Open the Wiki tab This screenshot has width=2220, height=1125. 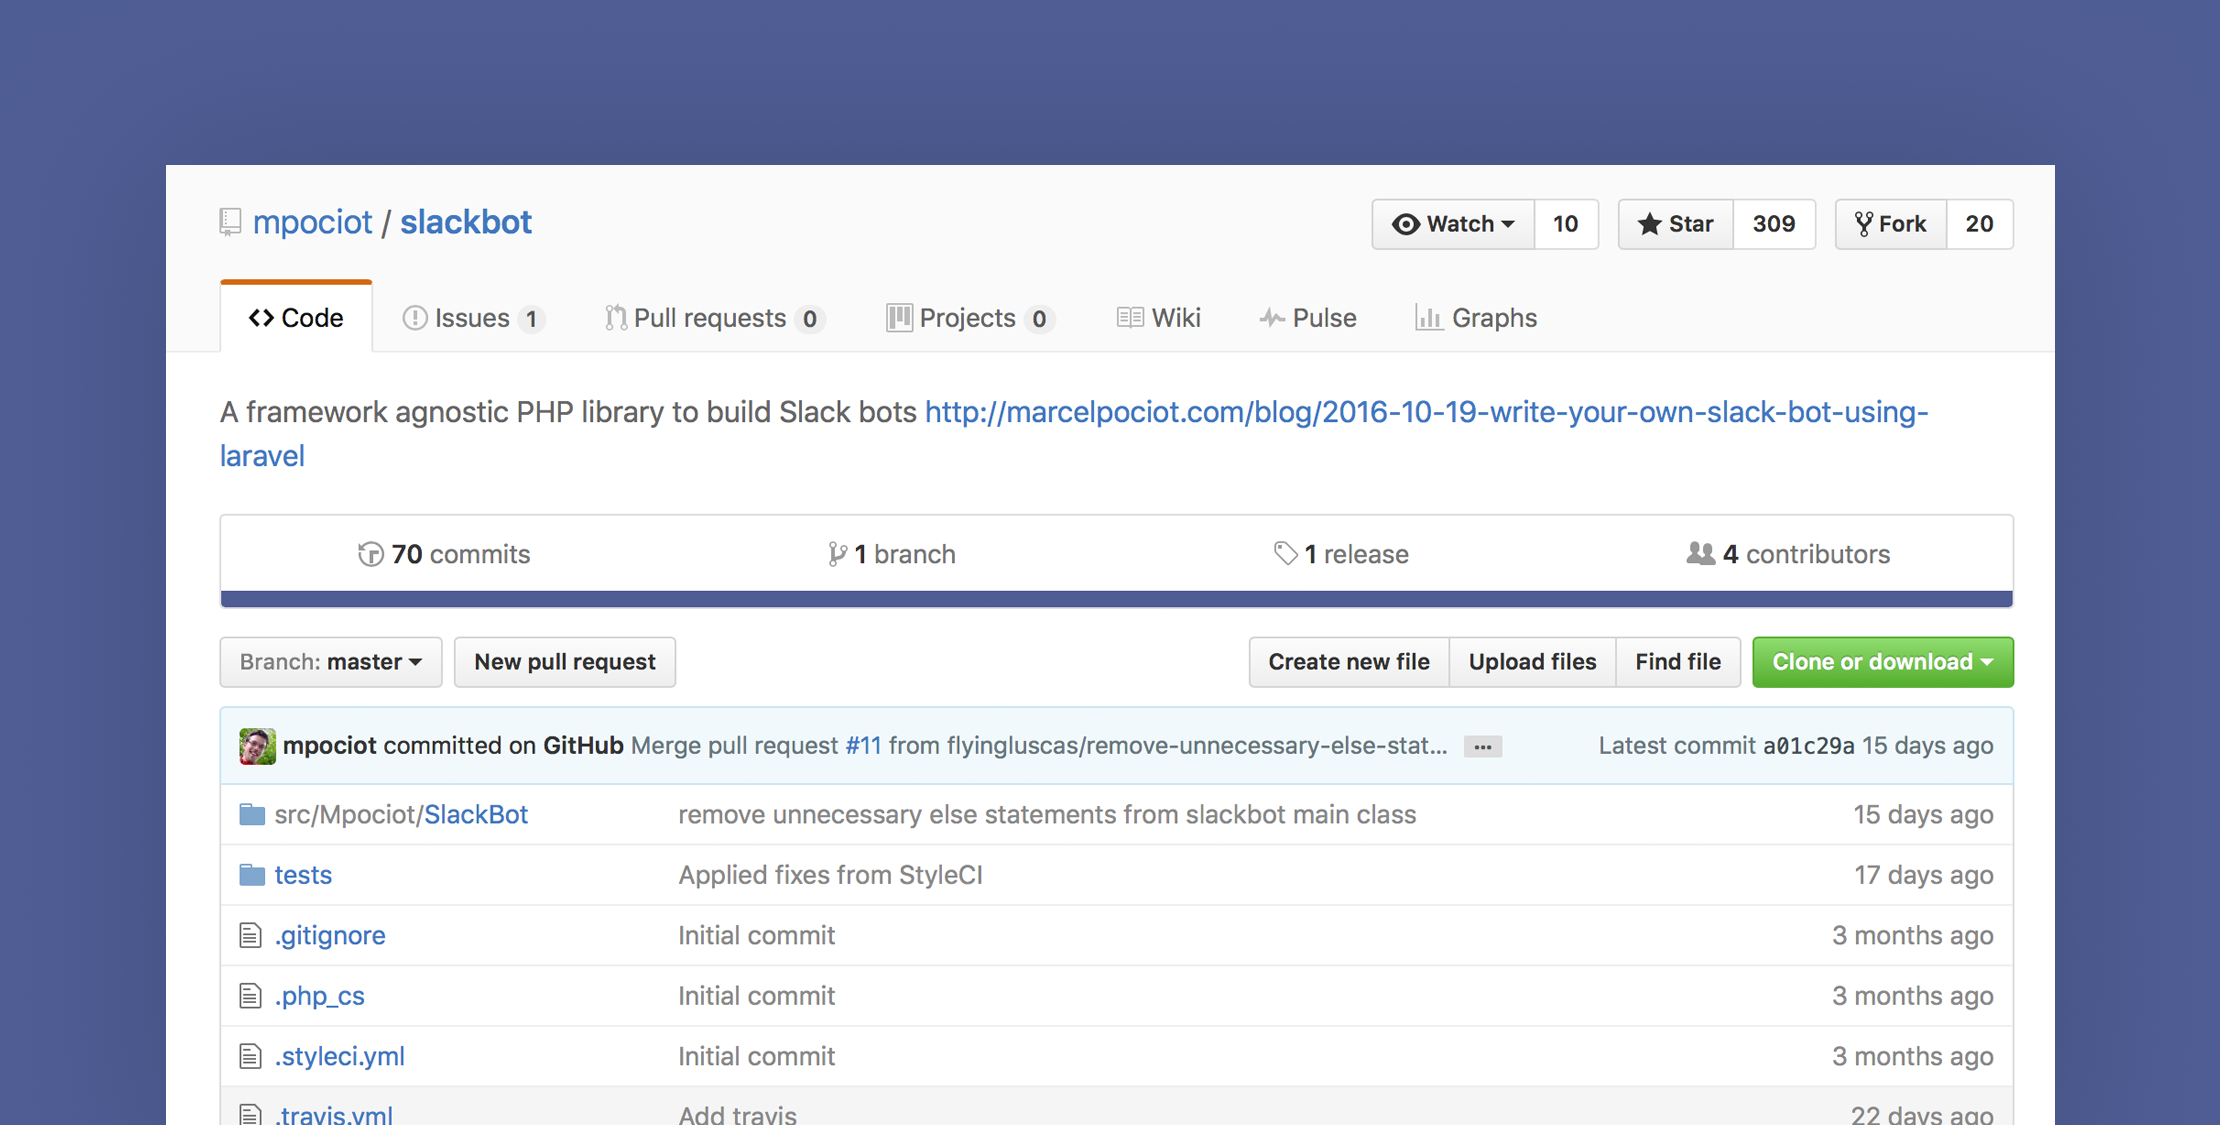(x=1159, y=318)
